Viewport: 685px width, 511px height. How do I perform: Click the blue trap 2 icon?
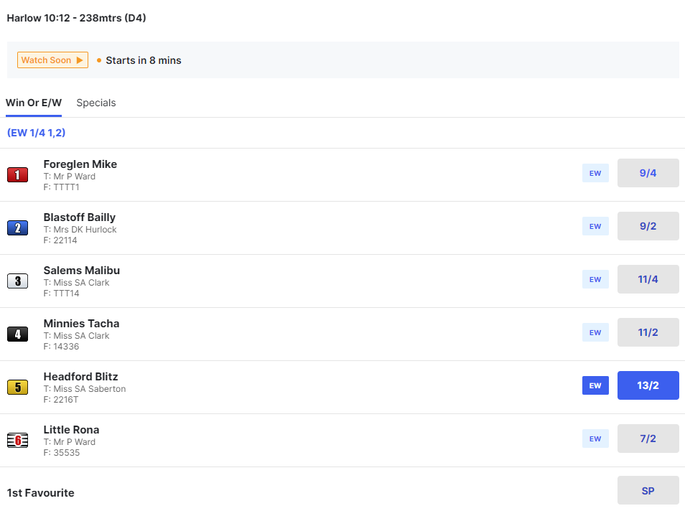point(17,228)
